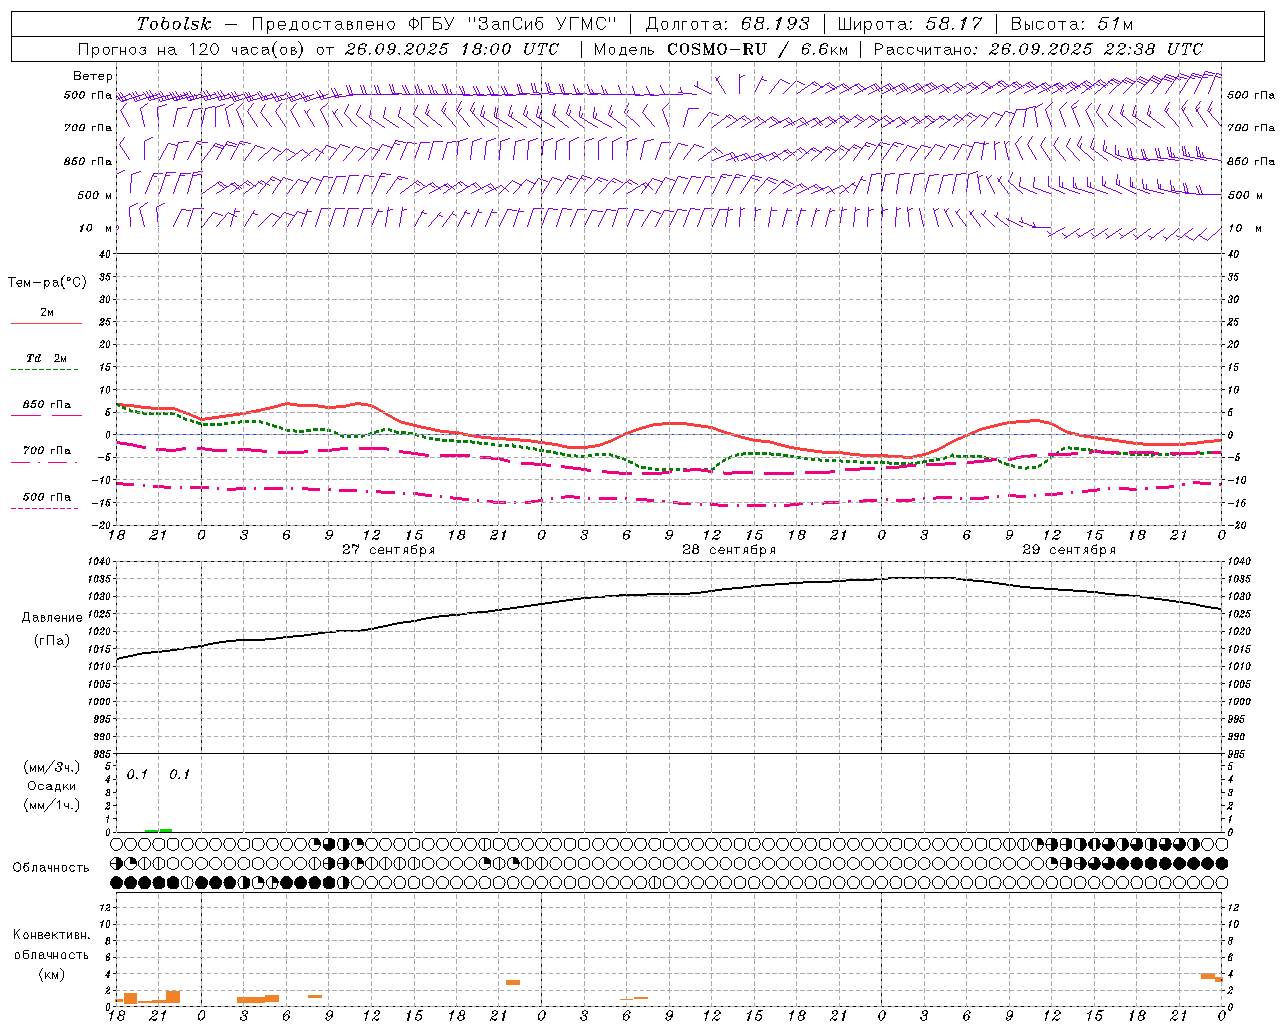Select the ФГБУ "ЗапСиб УГМС" provider text
Image resolution: width=1280 pixels, height=1024 pixels.
coord(513,24)
